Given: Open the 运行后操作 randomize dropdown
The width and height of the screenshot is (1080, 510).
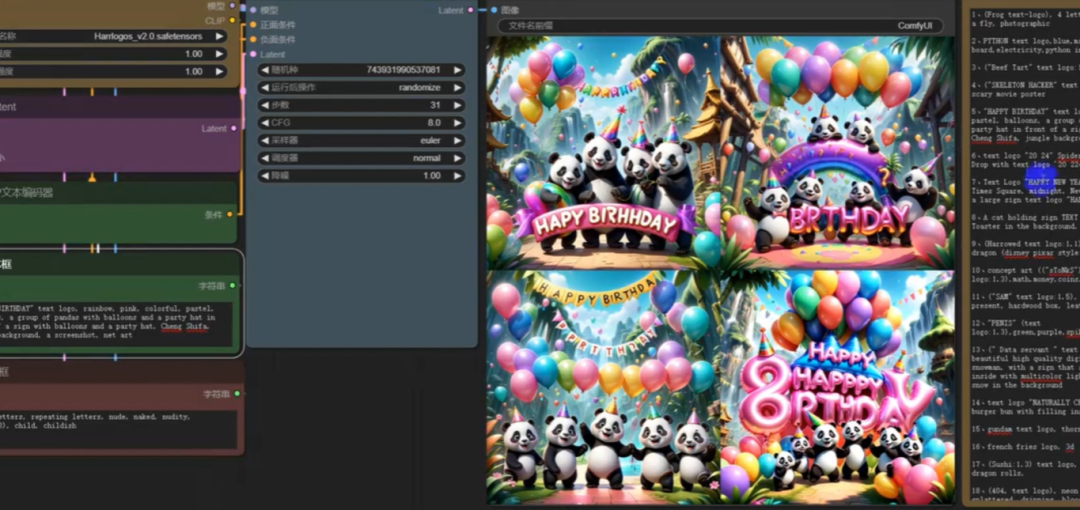Looking at the screenshot, I should pyautogui.click(x=361, y=88).
